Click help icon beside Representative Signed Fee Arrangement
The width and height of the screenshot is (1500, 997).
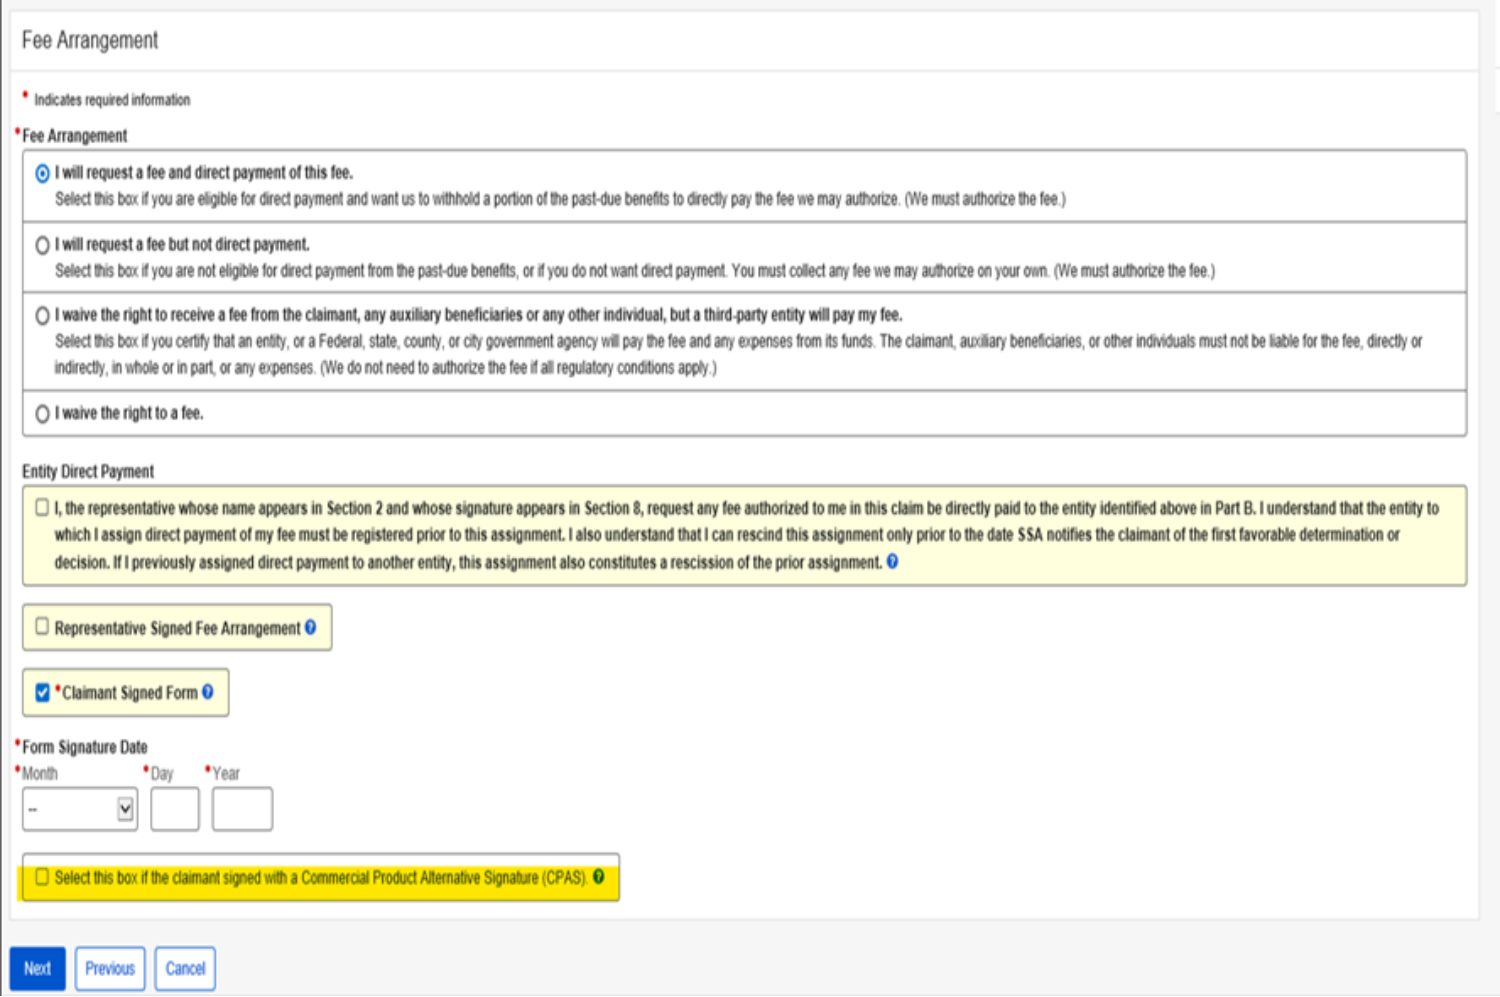[x=310, y=628]
